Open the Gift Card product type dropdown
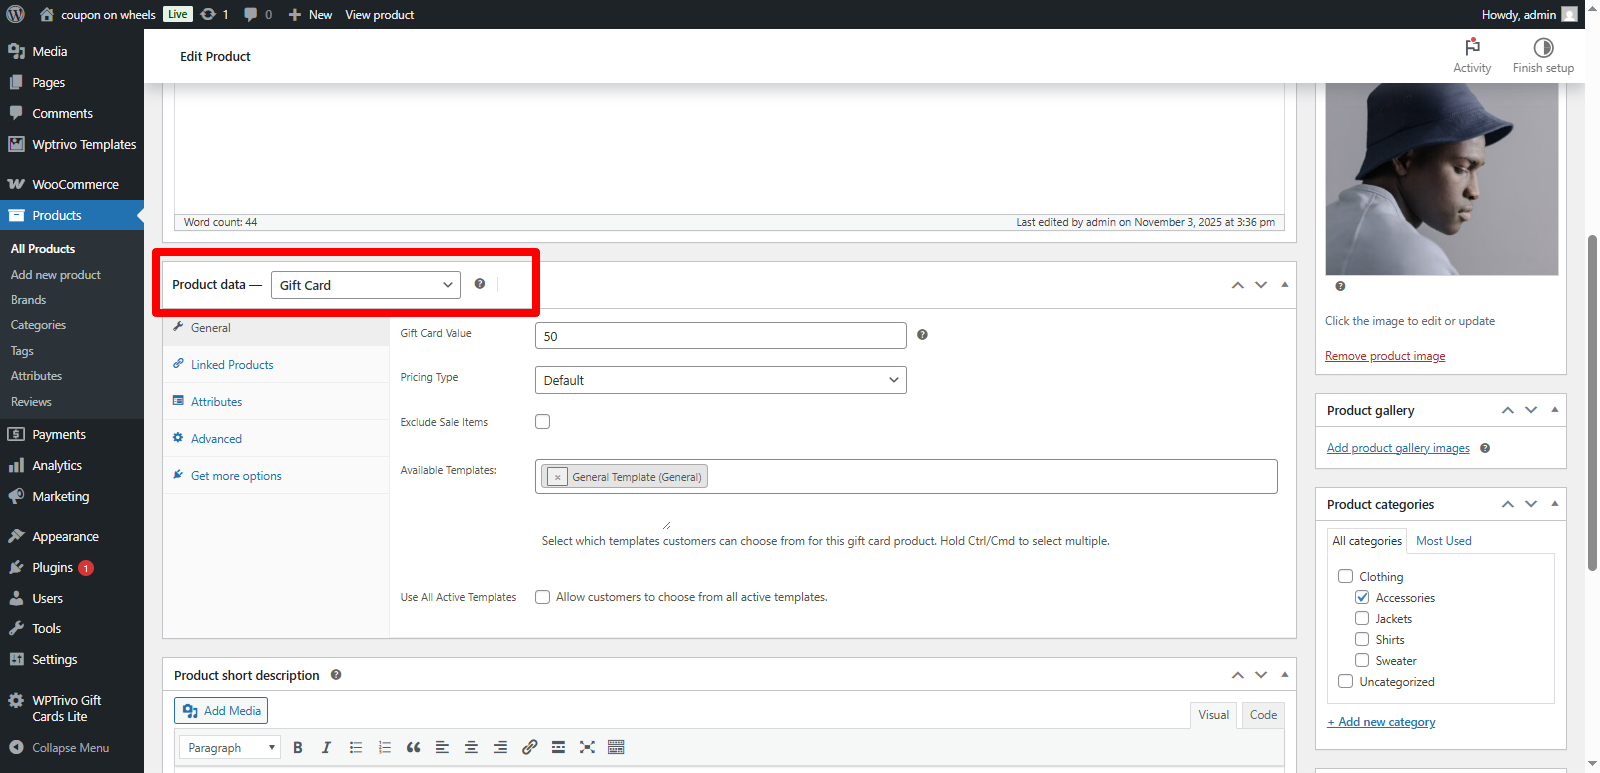 tap(366, 285)
